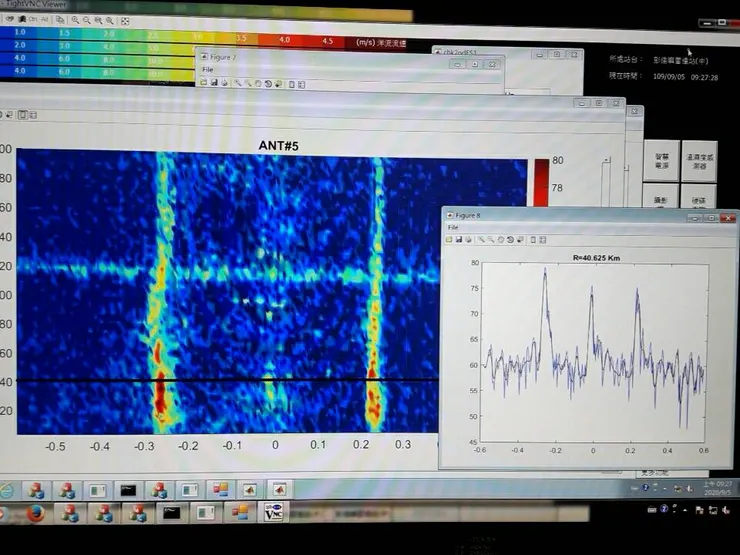Click the peak at -0.25 in the R=40.625 Km plot

click(545, 270)
